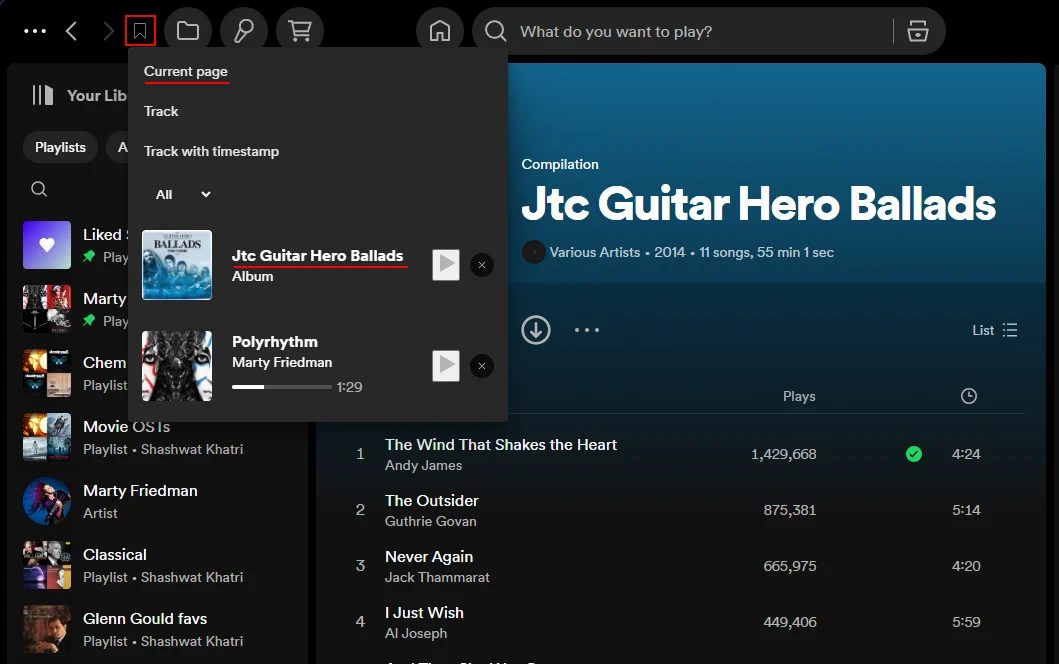Go to Home via house icon
This screenshot has height=664, width=1059.
439,31
